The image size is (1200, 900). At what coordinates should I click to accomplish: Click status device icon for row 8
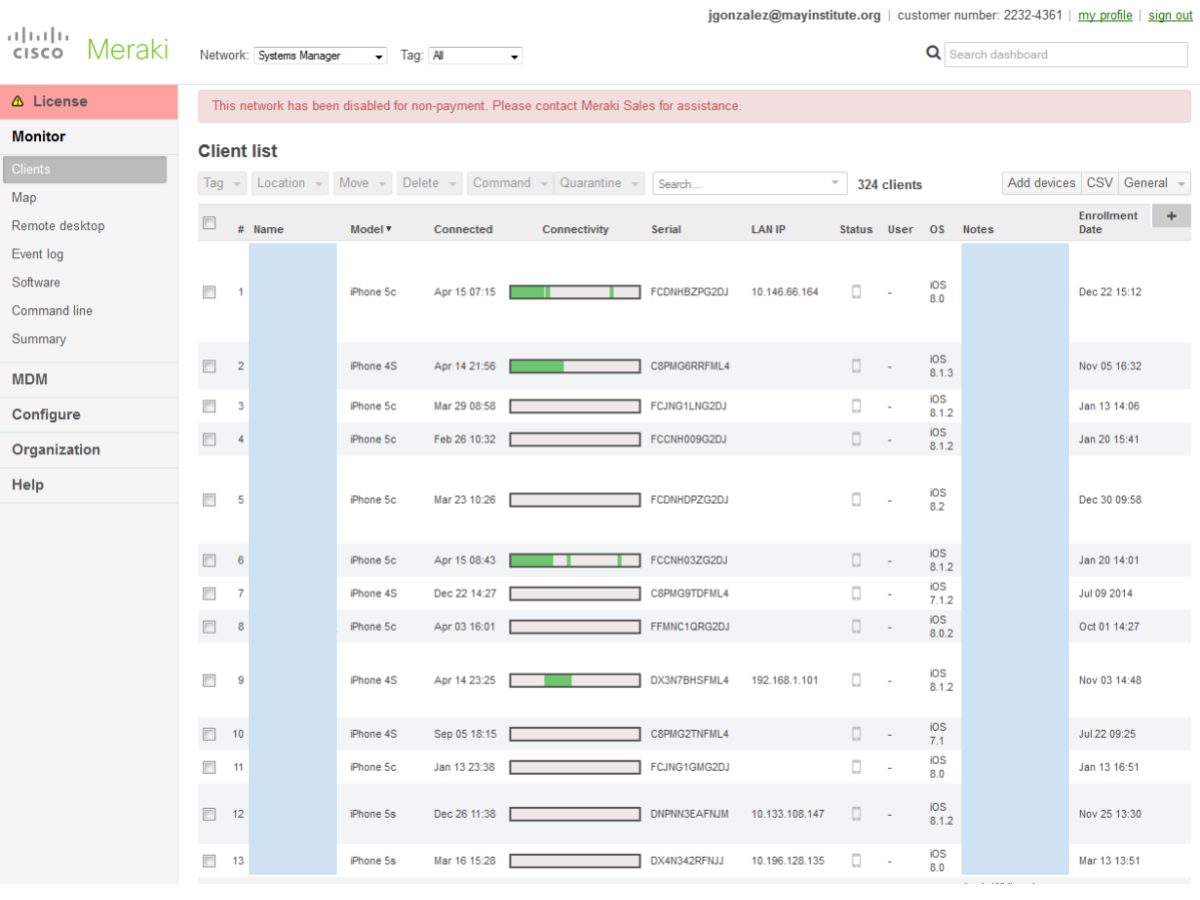856,626
